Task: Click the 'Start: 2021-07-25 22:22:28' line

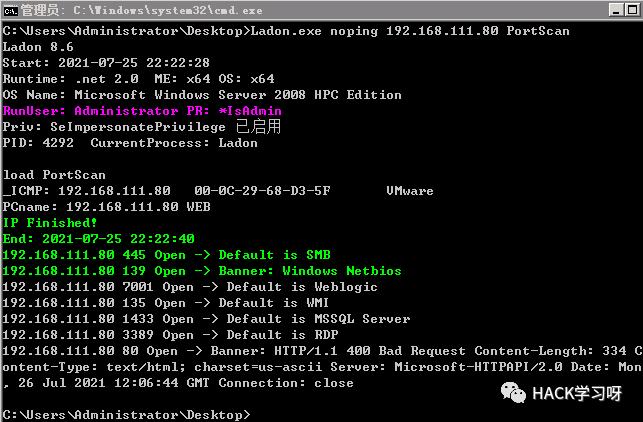Action: (x=106, y=63)
